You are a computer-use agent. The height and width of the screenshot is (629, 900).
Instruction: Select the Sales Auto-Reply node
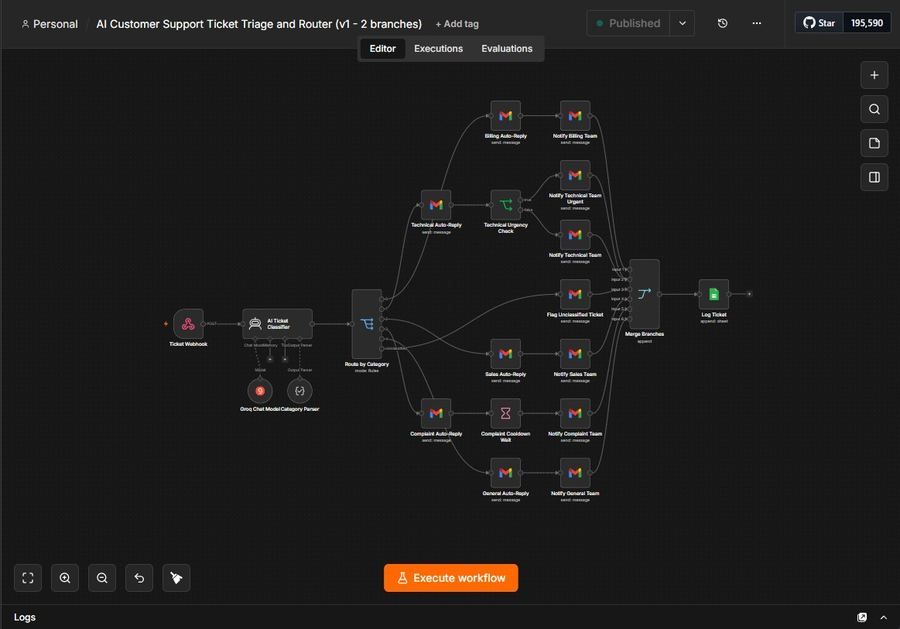coord(506,354)
